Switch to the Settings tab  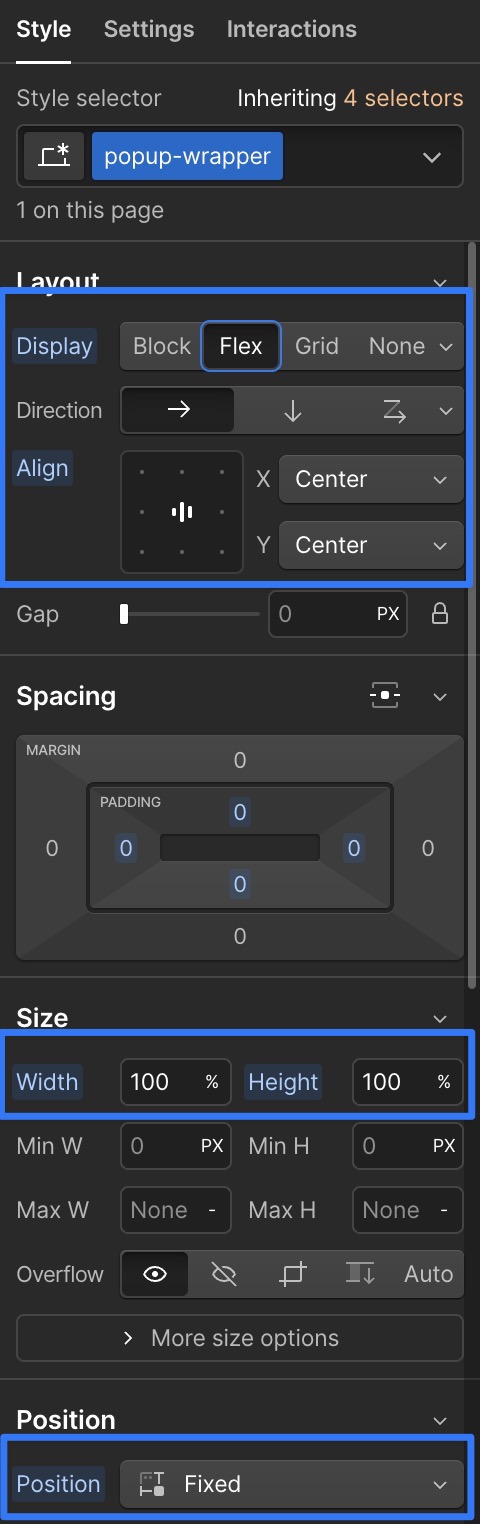(149, 29)
